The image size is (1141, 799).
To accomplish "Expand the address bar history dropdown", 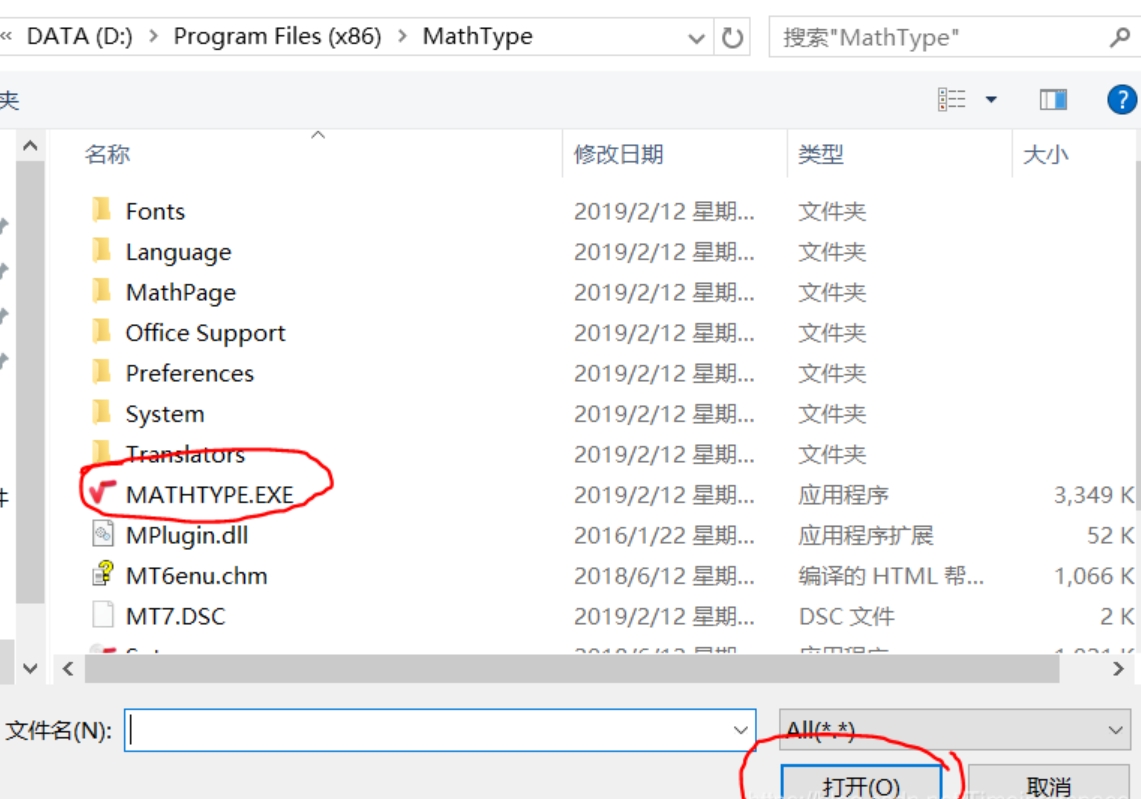I will 696,38.
